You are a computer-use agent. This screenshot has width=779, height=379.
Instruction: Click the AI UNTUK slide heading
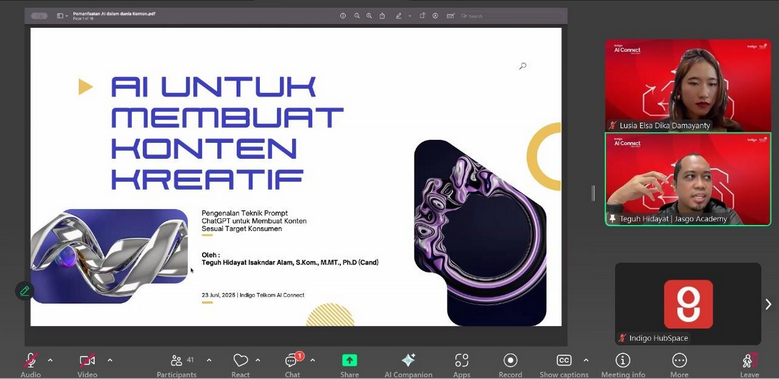214,86
